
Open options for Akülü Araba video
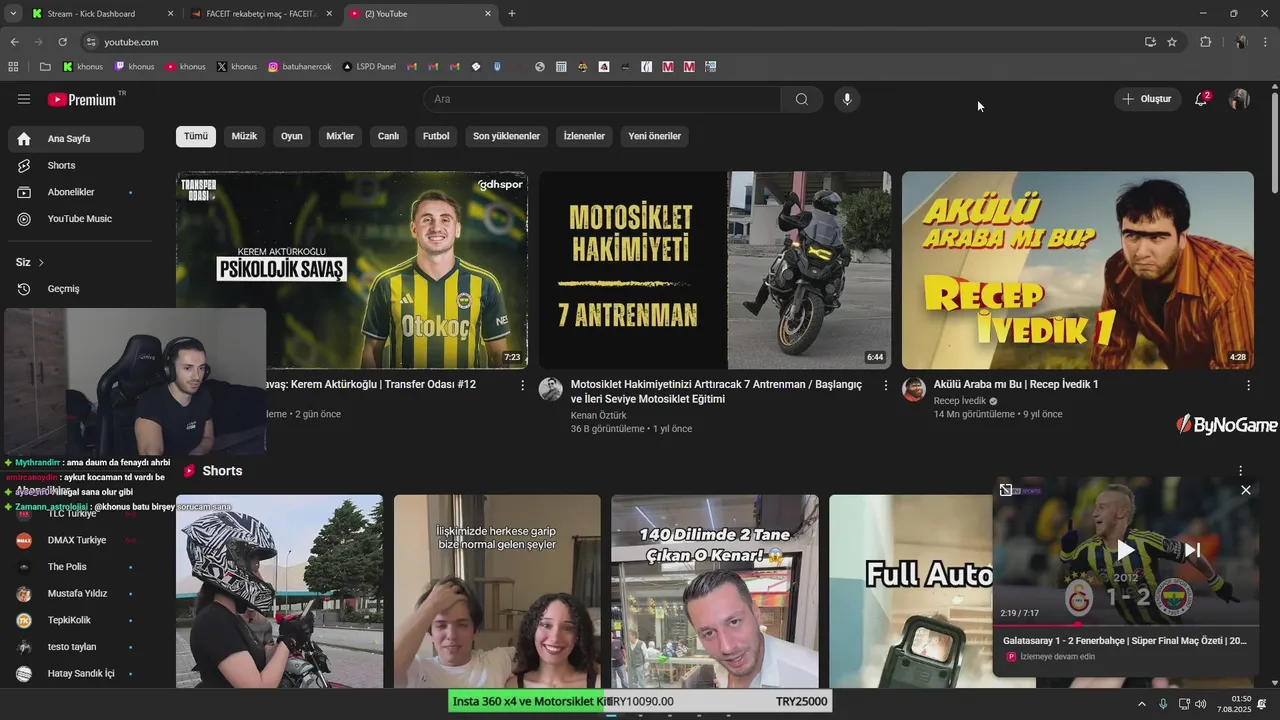click(1248, 385)
